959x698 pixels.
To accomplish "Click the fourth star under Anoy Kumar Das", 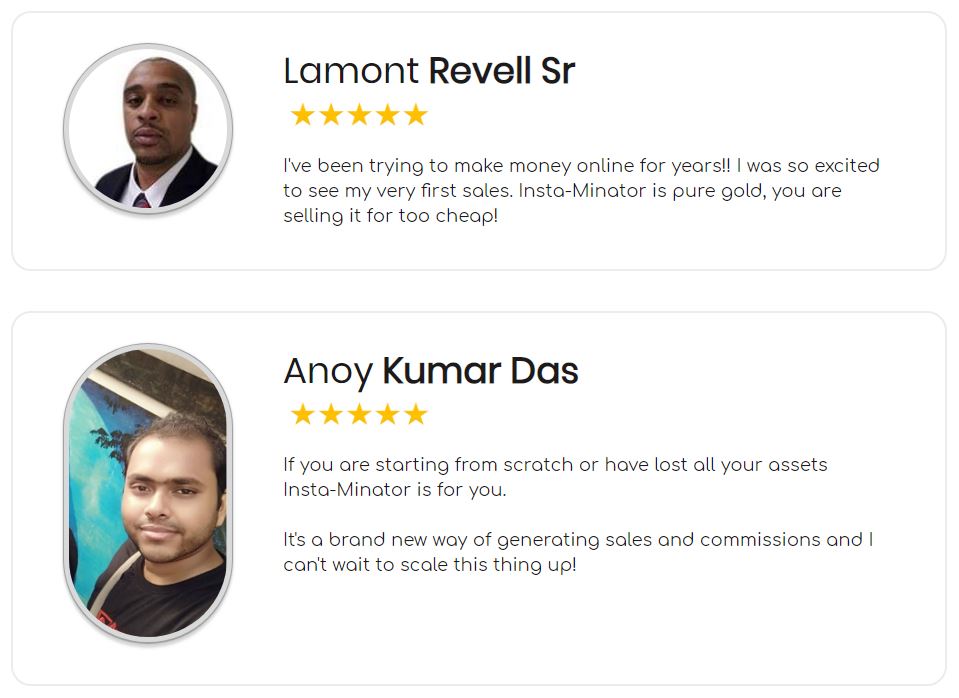I will coord(387,414).
